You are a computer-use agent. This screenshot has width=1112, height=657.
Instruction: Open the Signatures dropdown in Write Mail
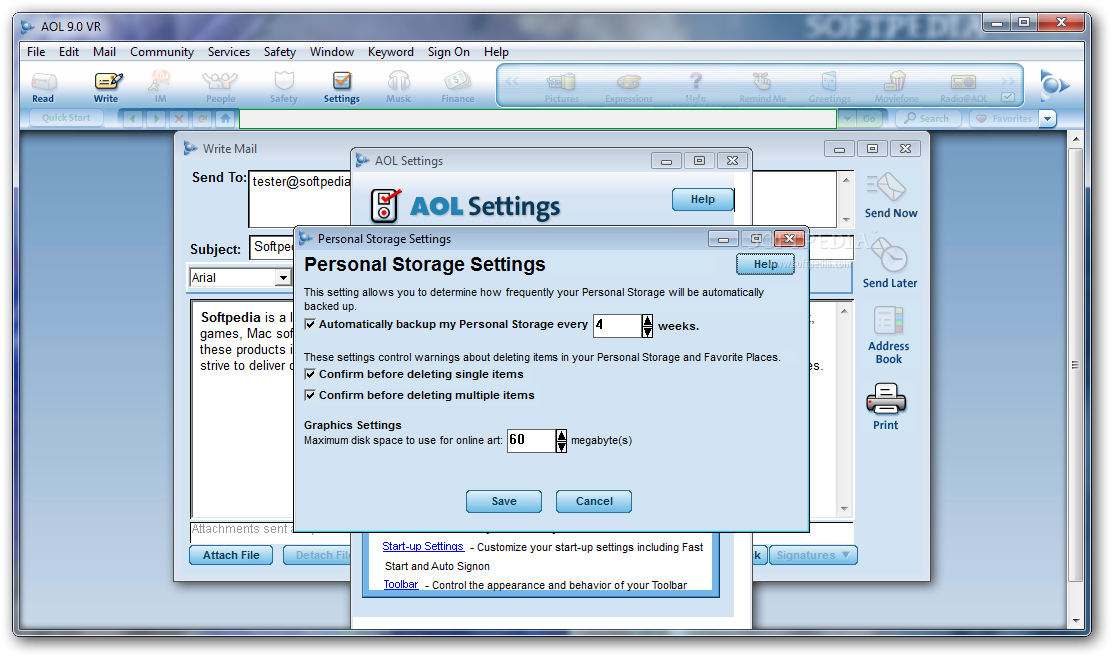(813, 555)
